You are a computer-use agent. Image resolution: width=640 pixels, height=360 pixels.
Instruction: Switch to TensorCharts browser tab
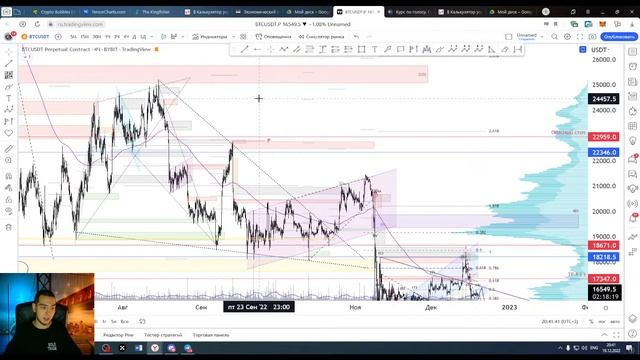(104, 12)
